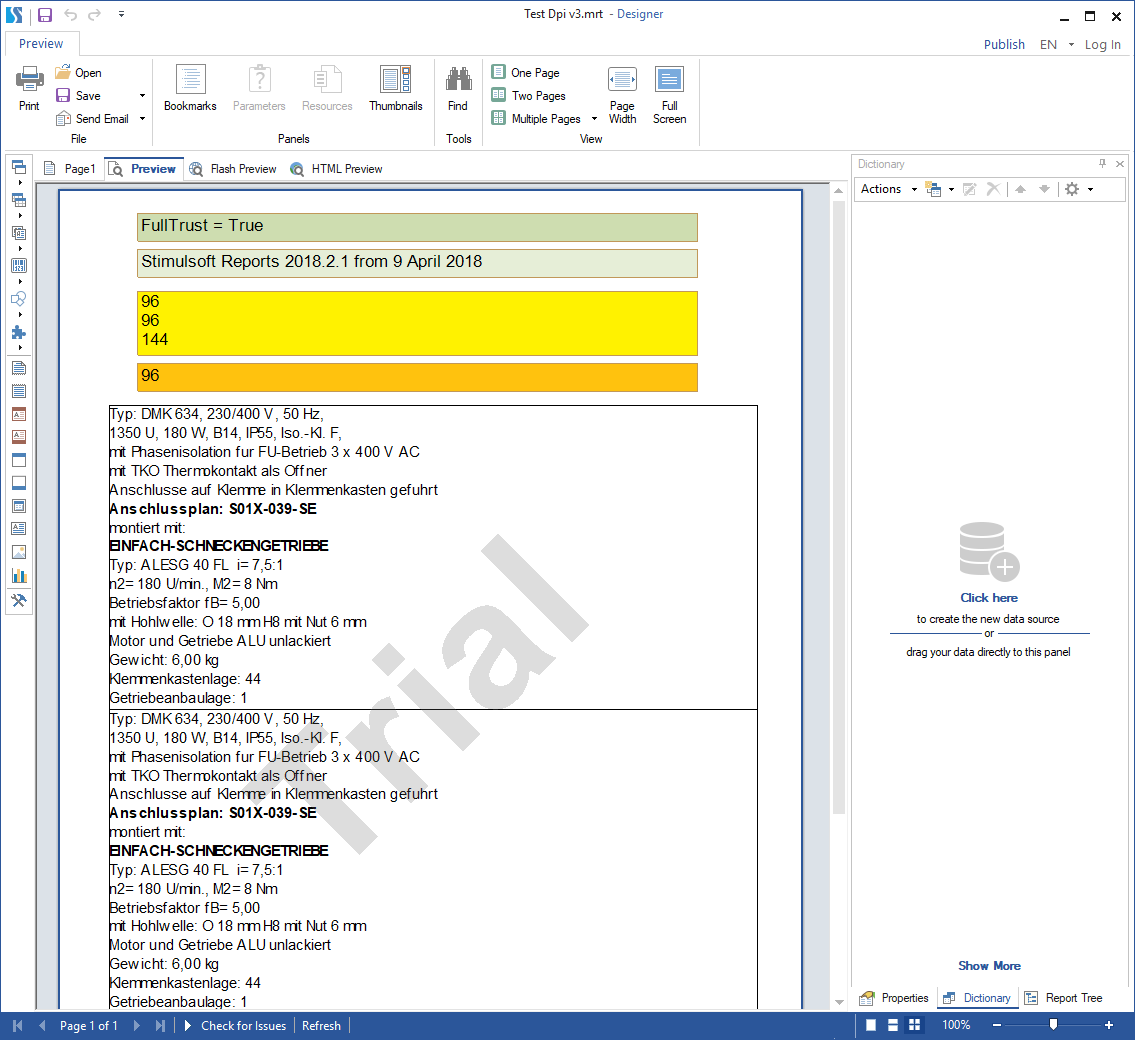Send the report by email
The image size is (1135, 1040).
pos(93,119)
